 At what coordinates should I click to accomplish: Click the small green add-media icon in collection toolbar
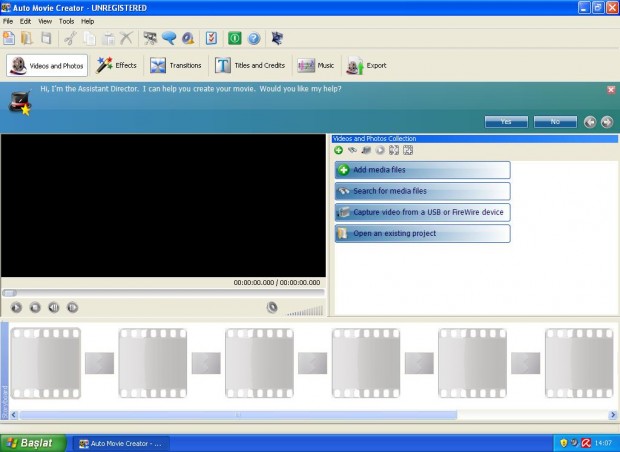coord(338,150)
